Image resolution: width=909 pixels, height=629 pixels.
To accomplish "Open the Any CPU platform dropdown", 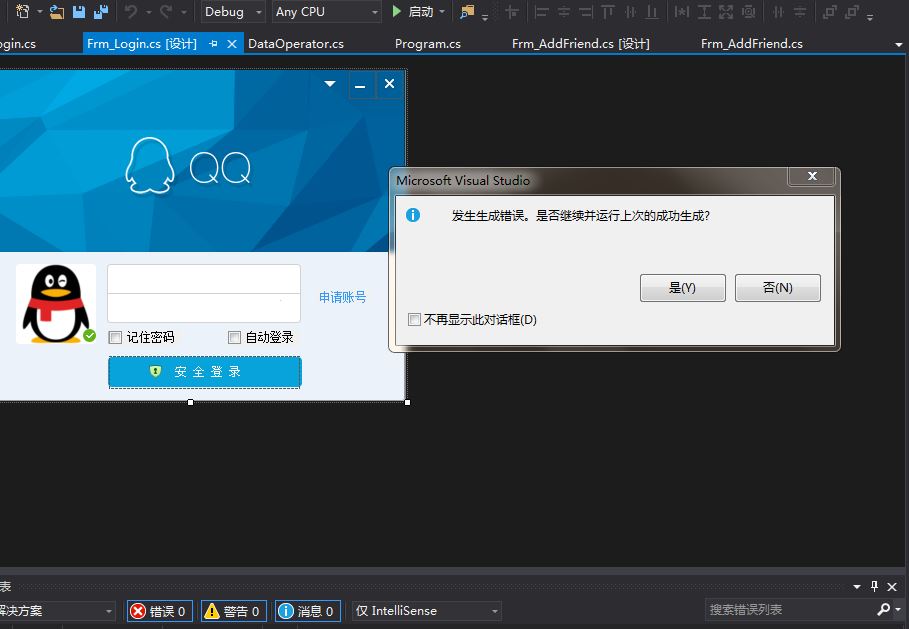I will click(326, 12).
